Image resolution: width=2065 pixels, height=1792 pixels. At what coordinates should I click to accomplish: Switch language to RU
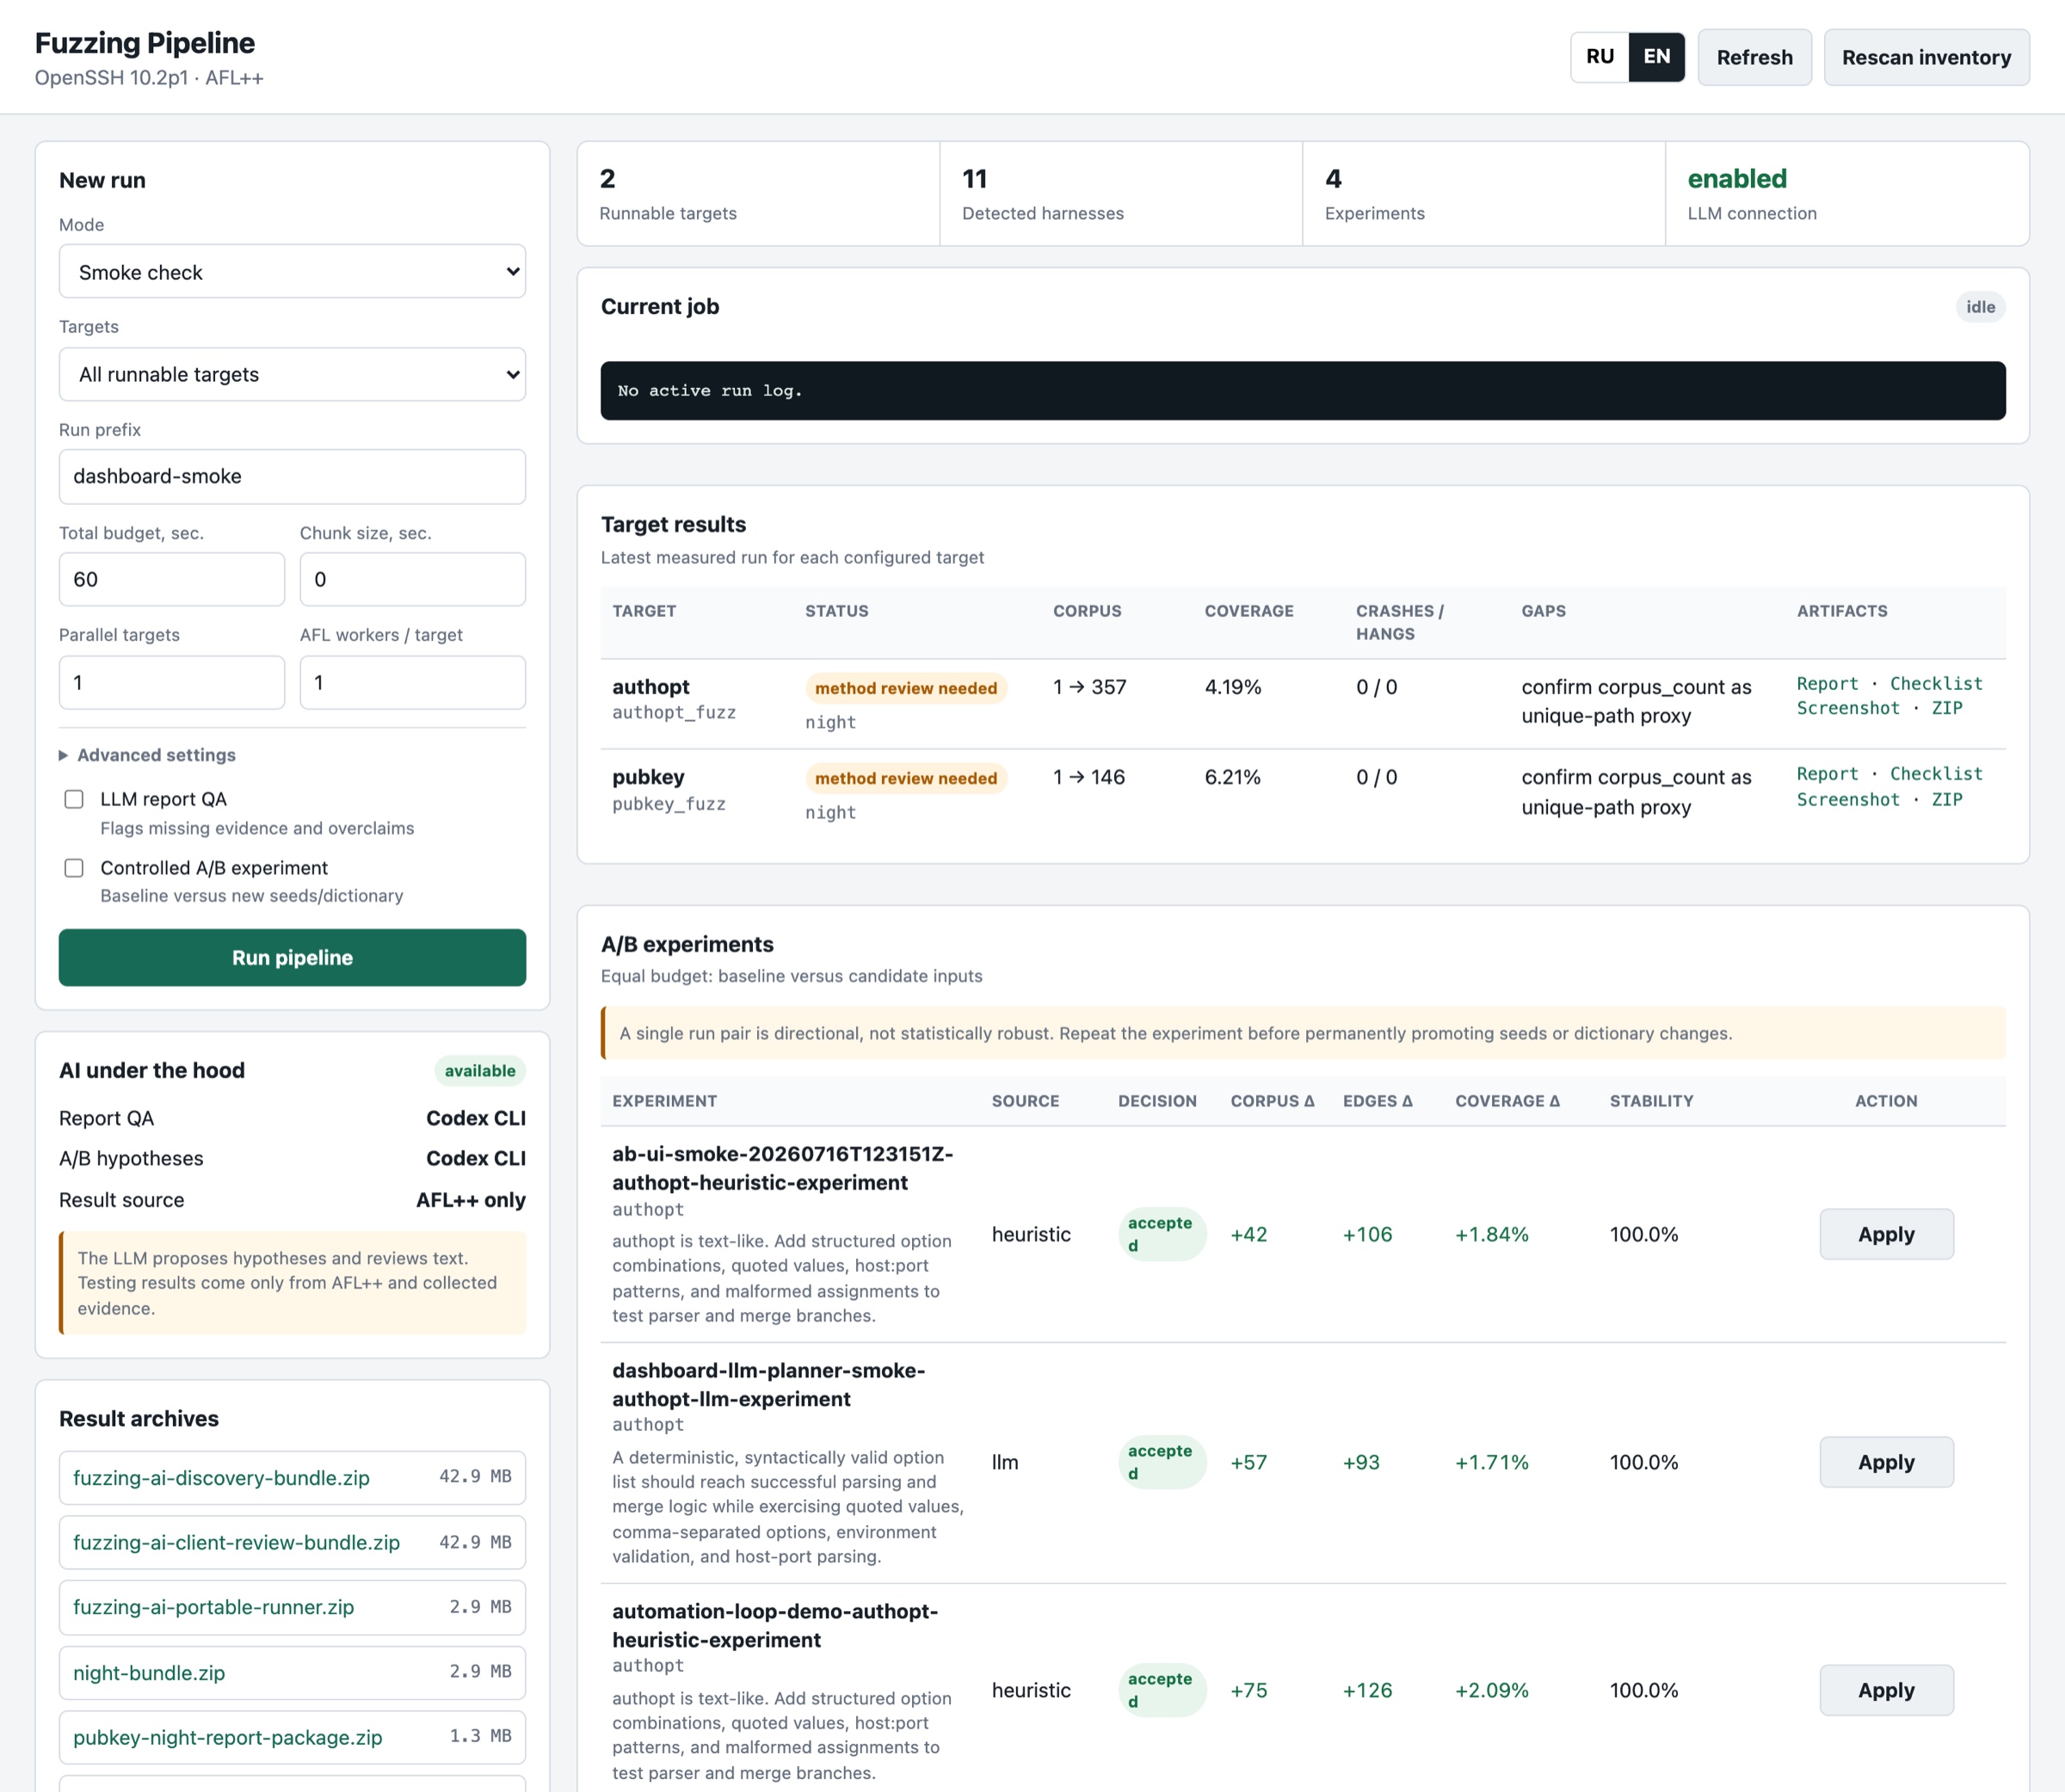tap(1600, 57)
